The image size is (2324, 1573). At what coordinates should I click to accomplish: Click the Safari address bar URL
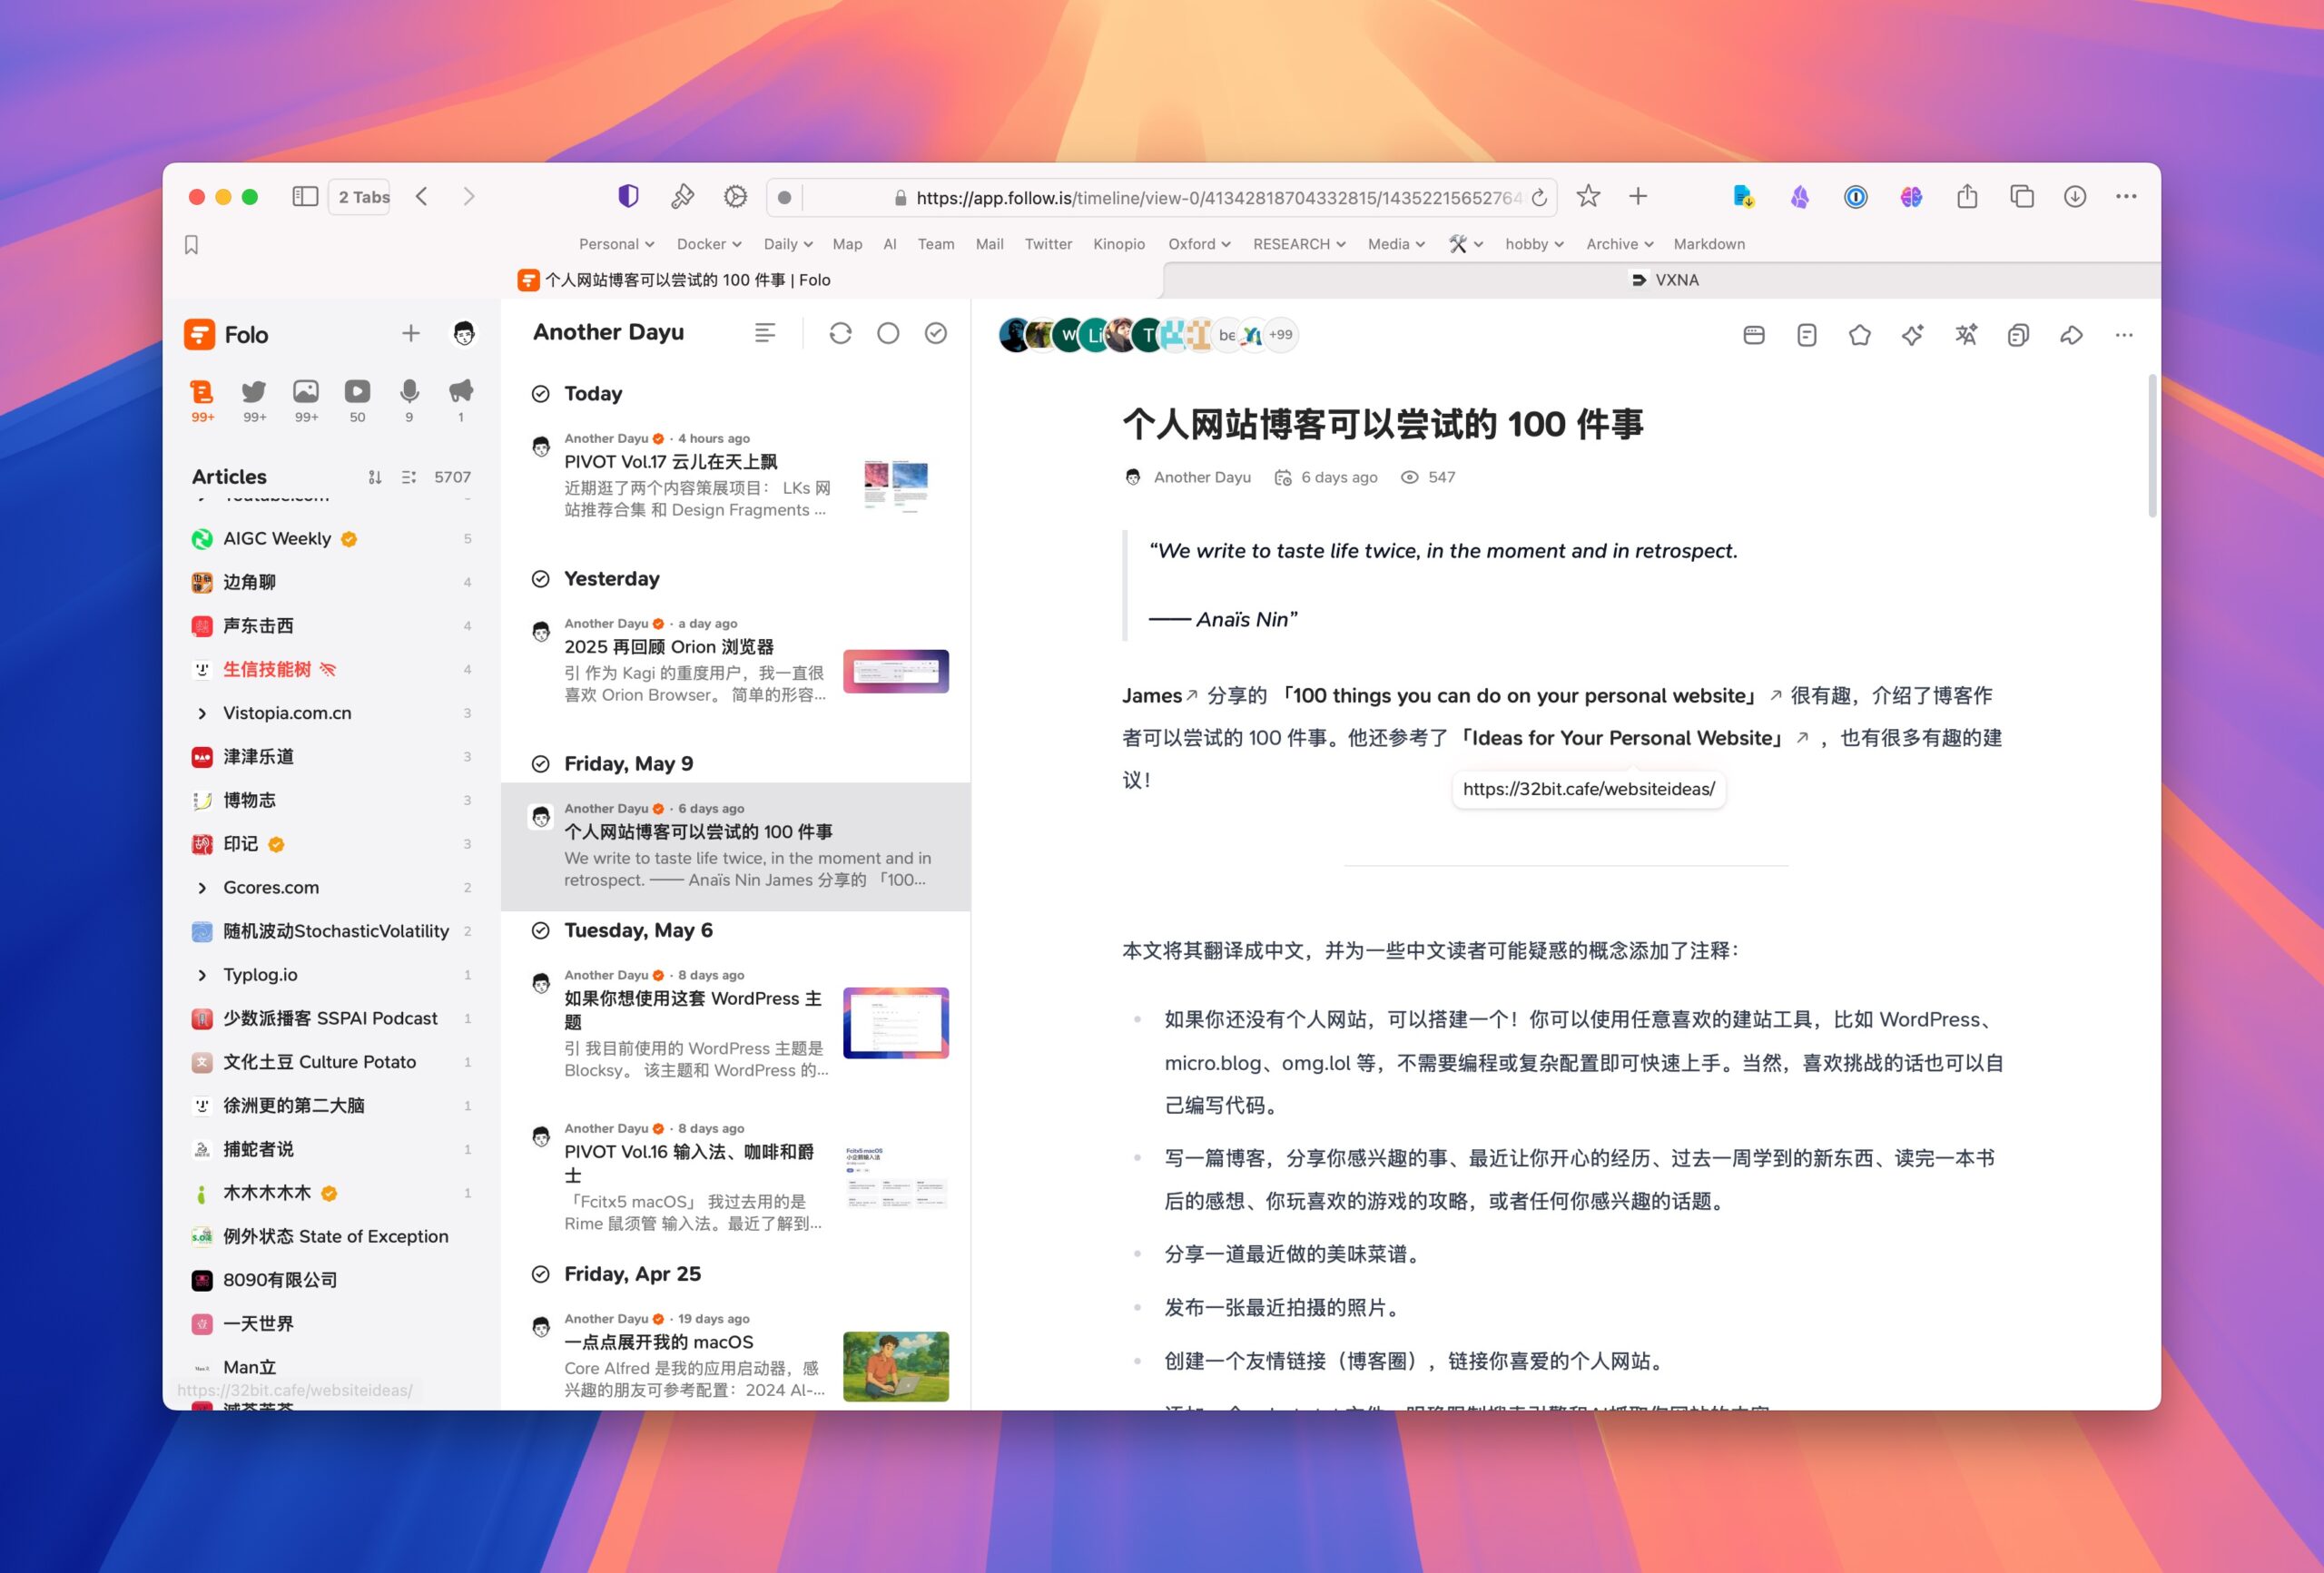click(1218, 198)
